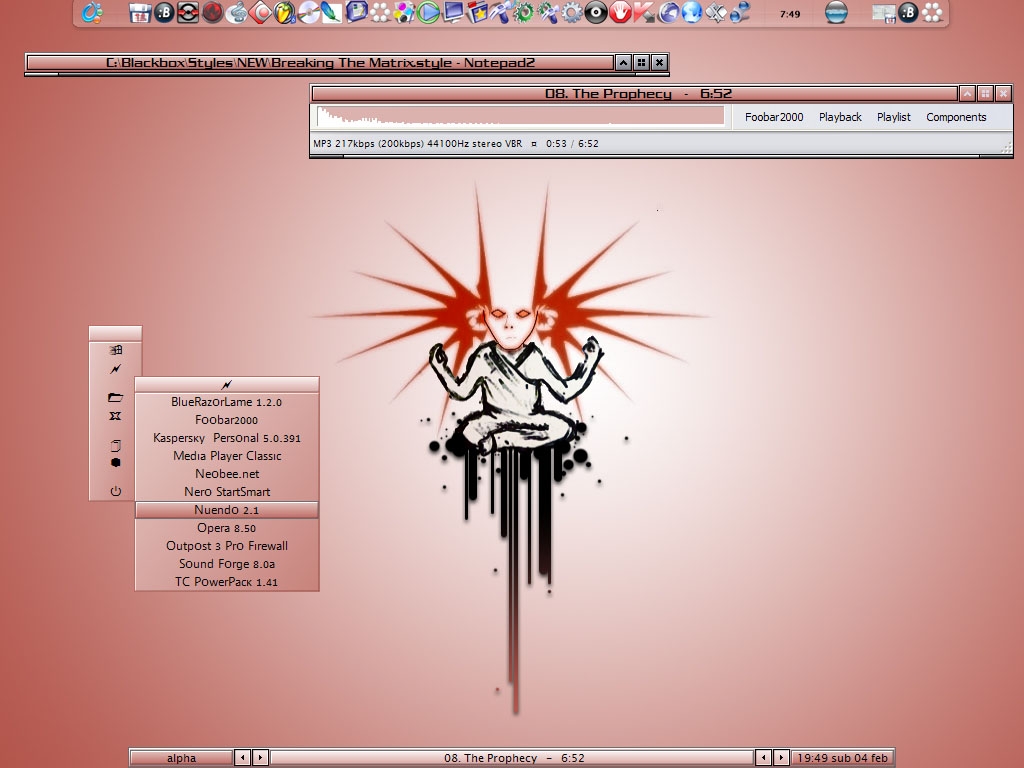Screen dimensions: 1024x768
Task: Launch the blue notepad dock icon
Action: [x=356, y=12]
